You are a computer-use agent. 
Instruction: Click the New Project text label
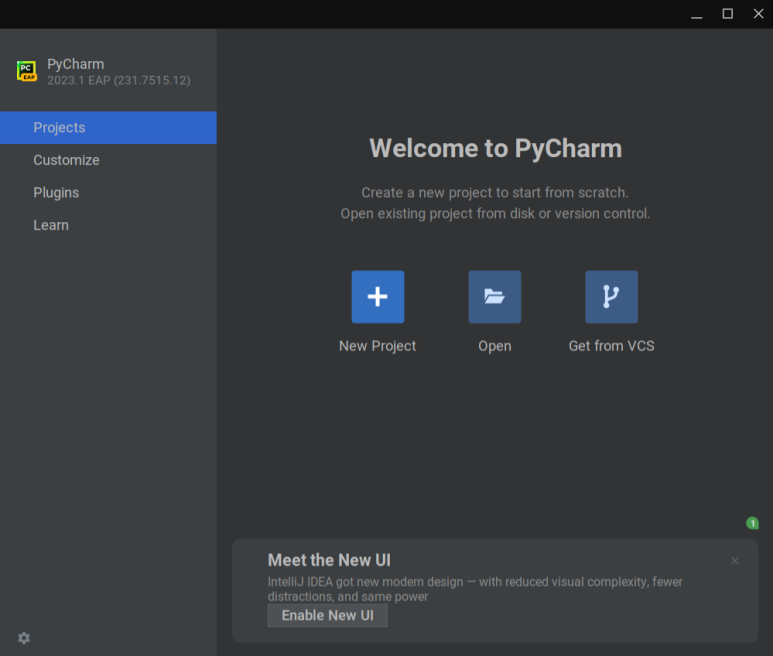click(x=378, y=346)
